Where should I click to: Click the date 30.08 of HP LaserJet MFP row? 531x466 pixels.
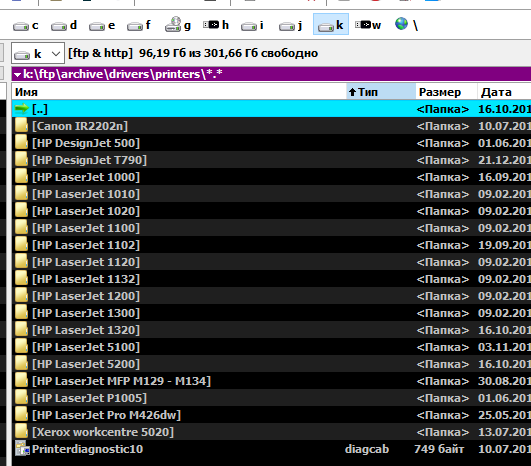tap(504, 381)
